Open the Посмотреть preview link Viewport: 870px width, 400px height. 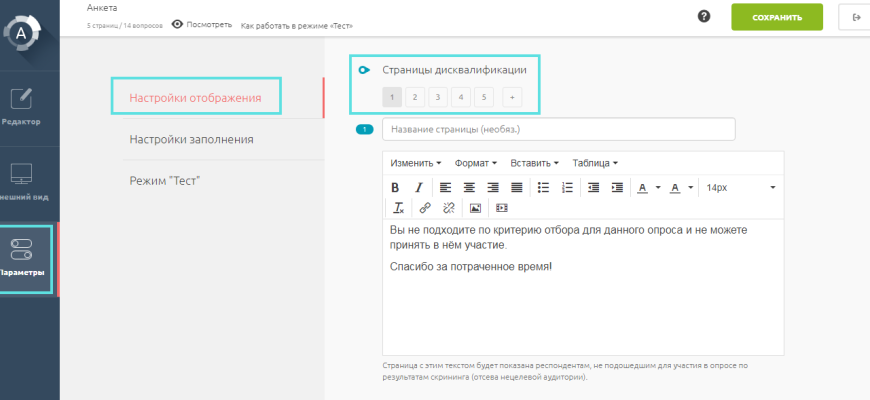point(201,24)
